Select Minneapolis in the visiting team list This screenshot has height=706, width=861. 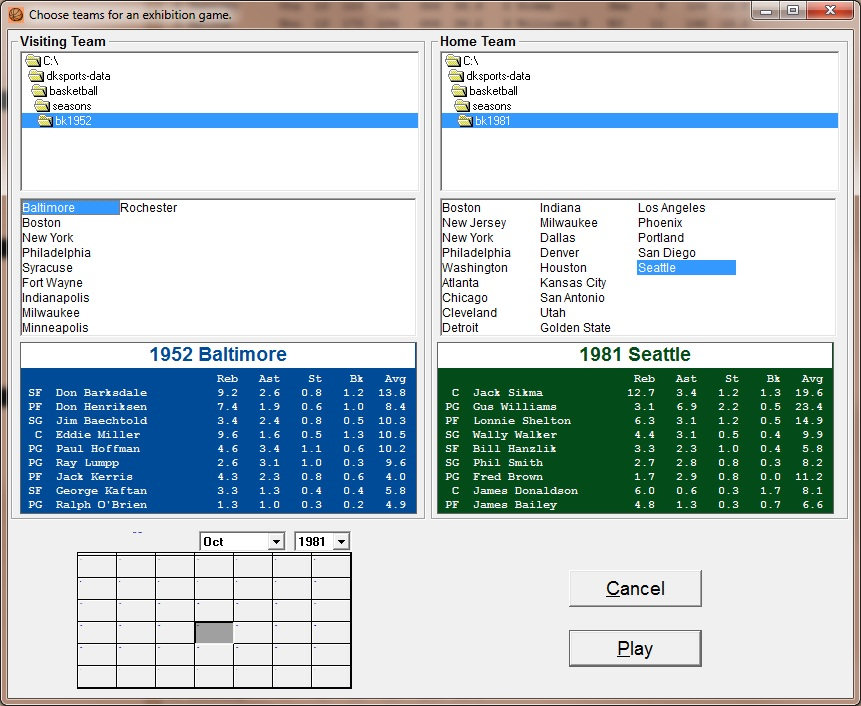55,328
